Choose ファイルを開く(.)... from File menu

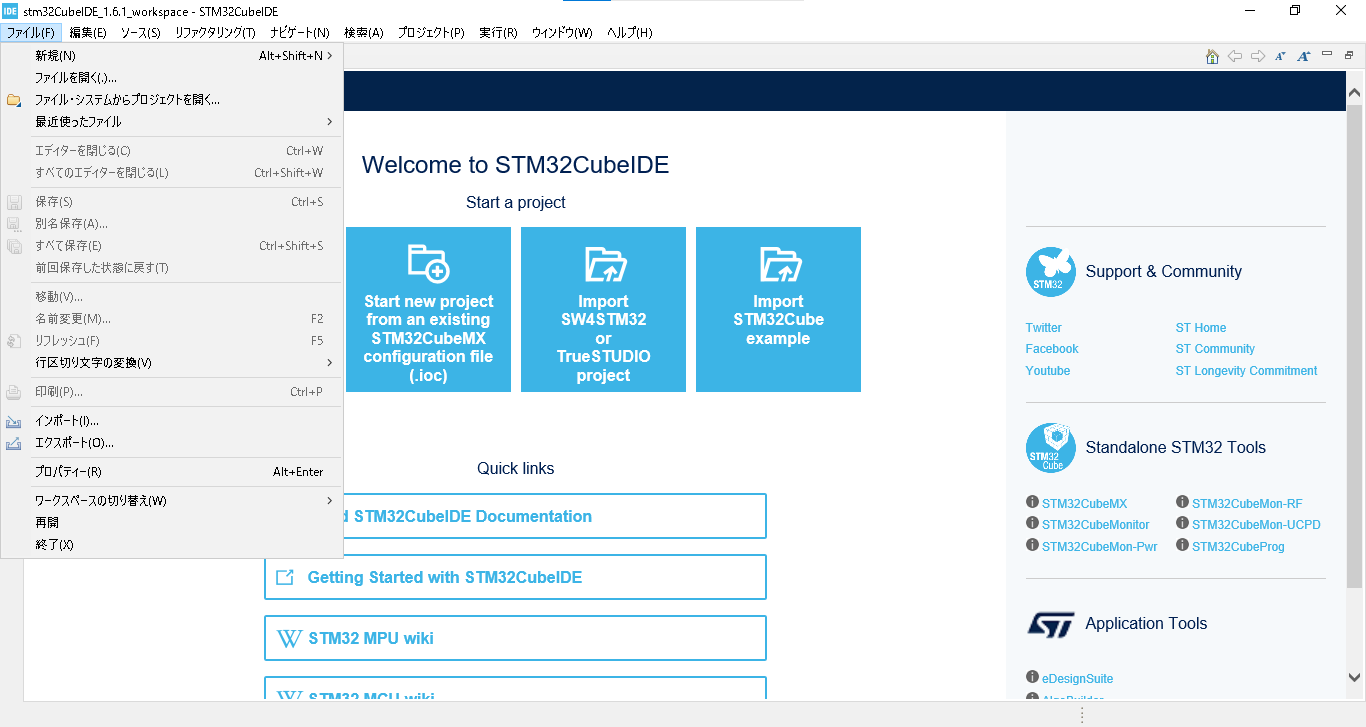pos(172,78)
